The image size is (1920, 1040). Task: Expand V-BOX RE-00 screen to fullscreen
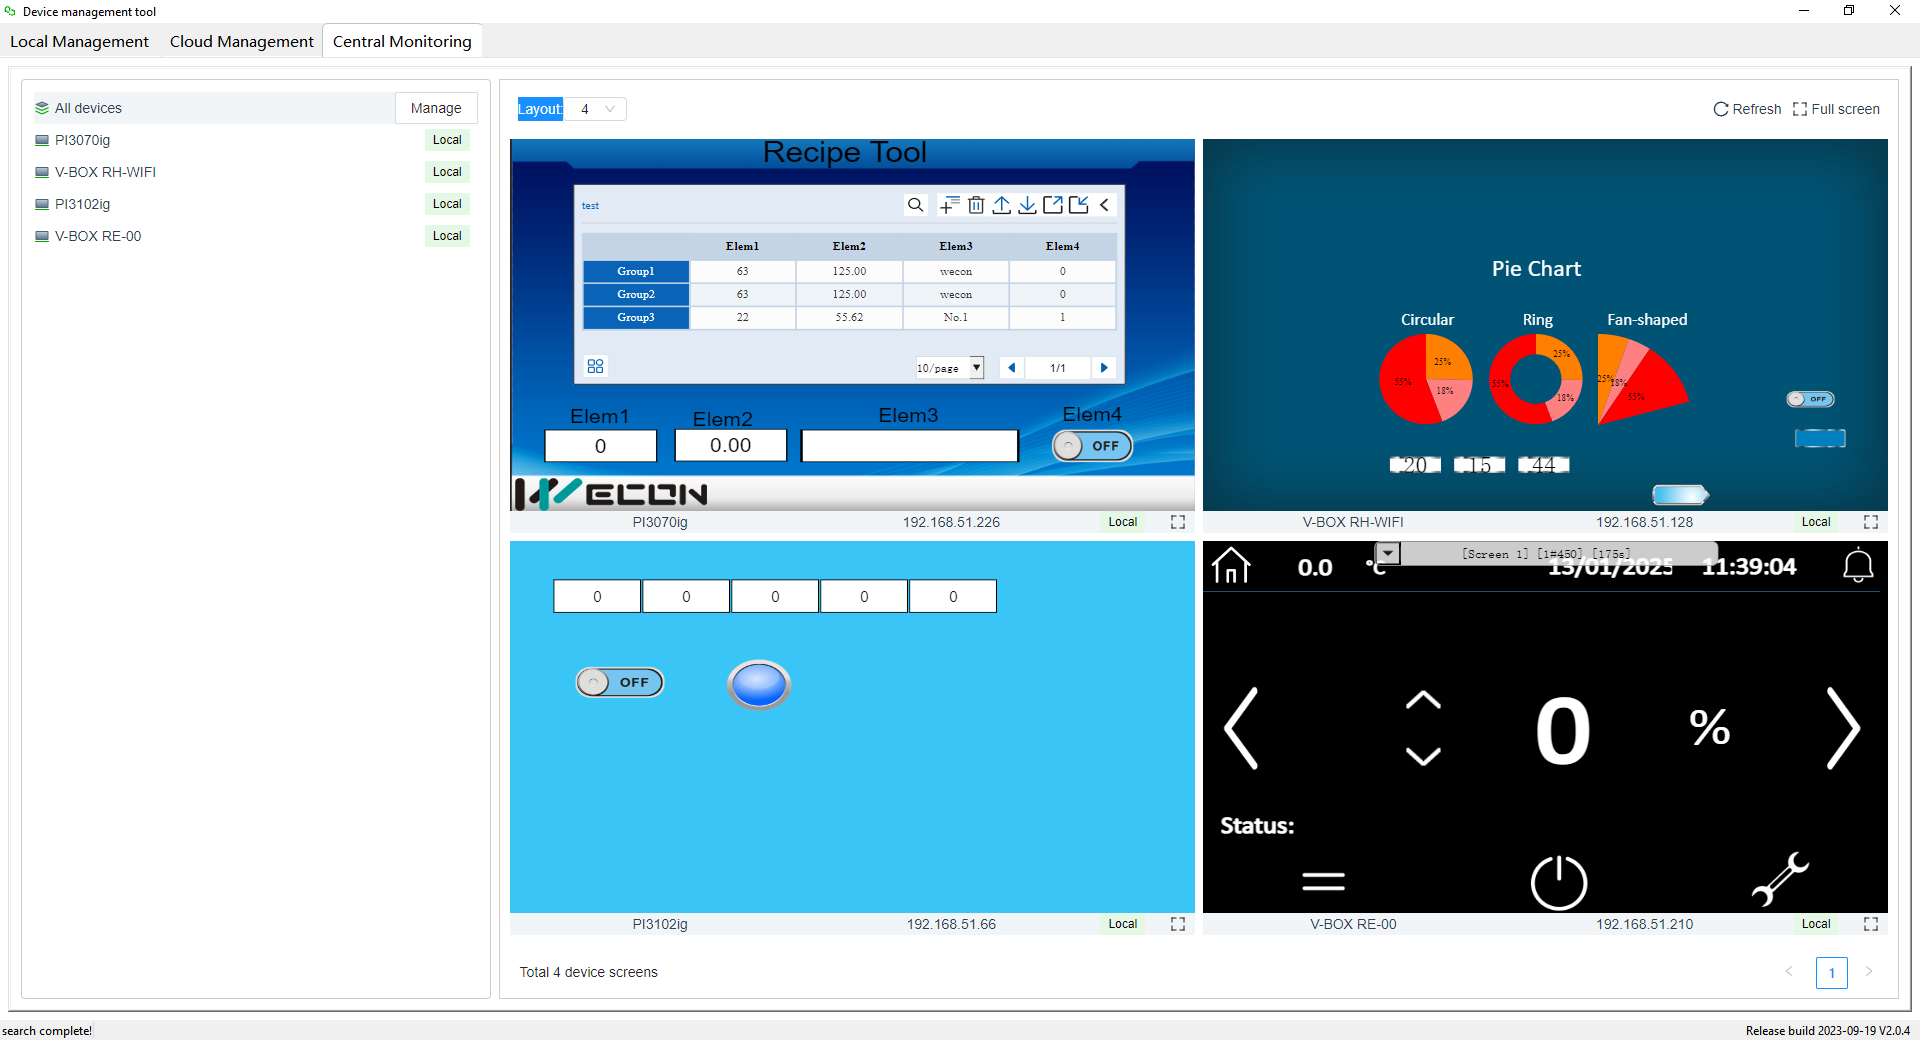pyautogui.click(x=1871, y=924)
